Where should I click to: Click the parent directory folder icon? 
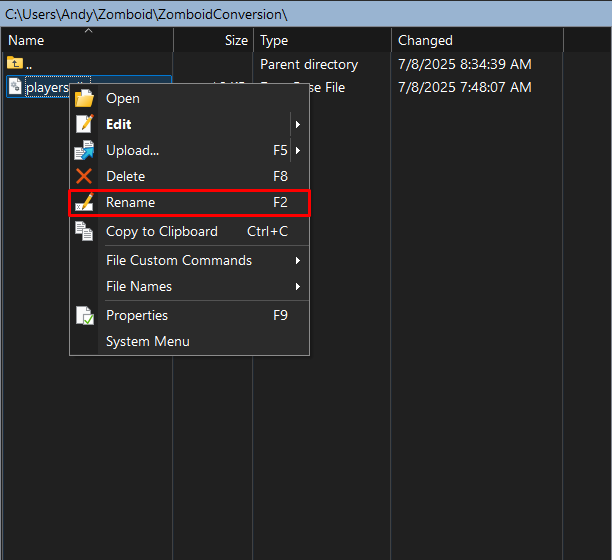coord(15,64)
